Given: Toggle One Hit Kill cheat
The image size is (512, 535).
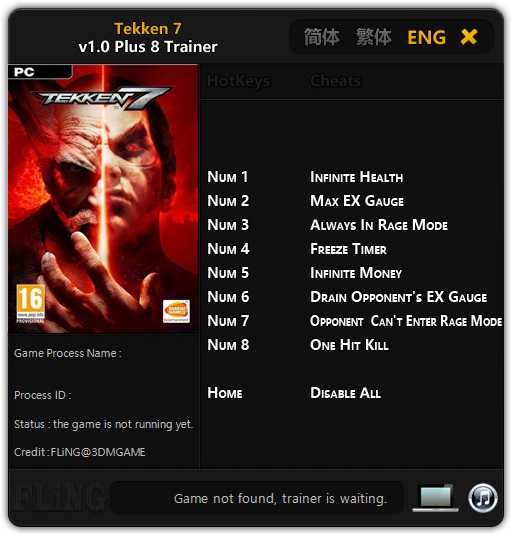Looking at the screenshot, I should (x=349, y=345).
